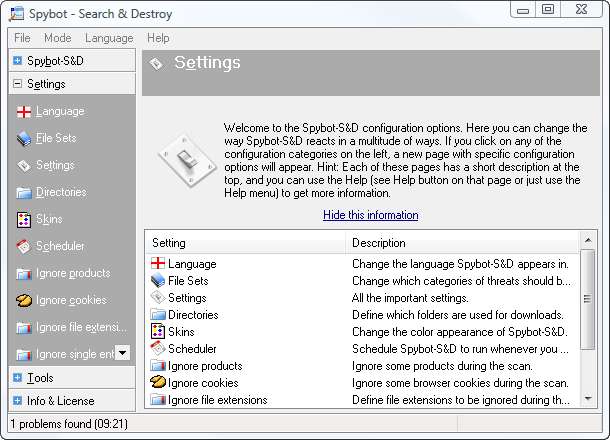610x440 pixels.
Task: Expand the Info & License section
Action: click(17, 401)
